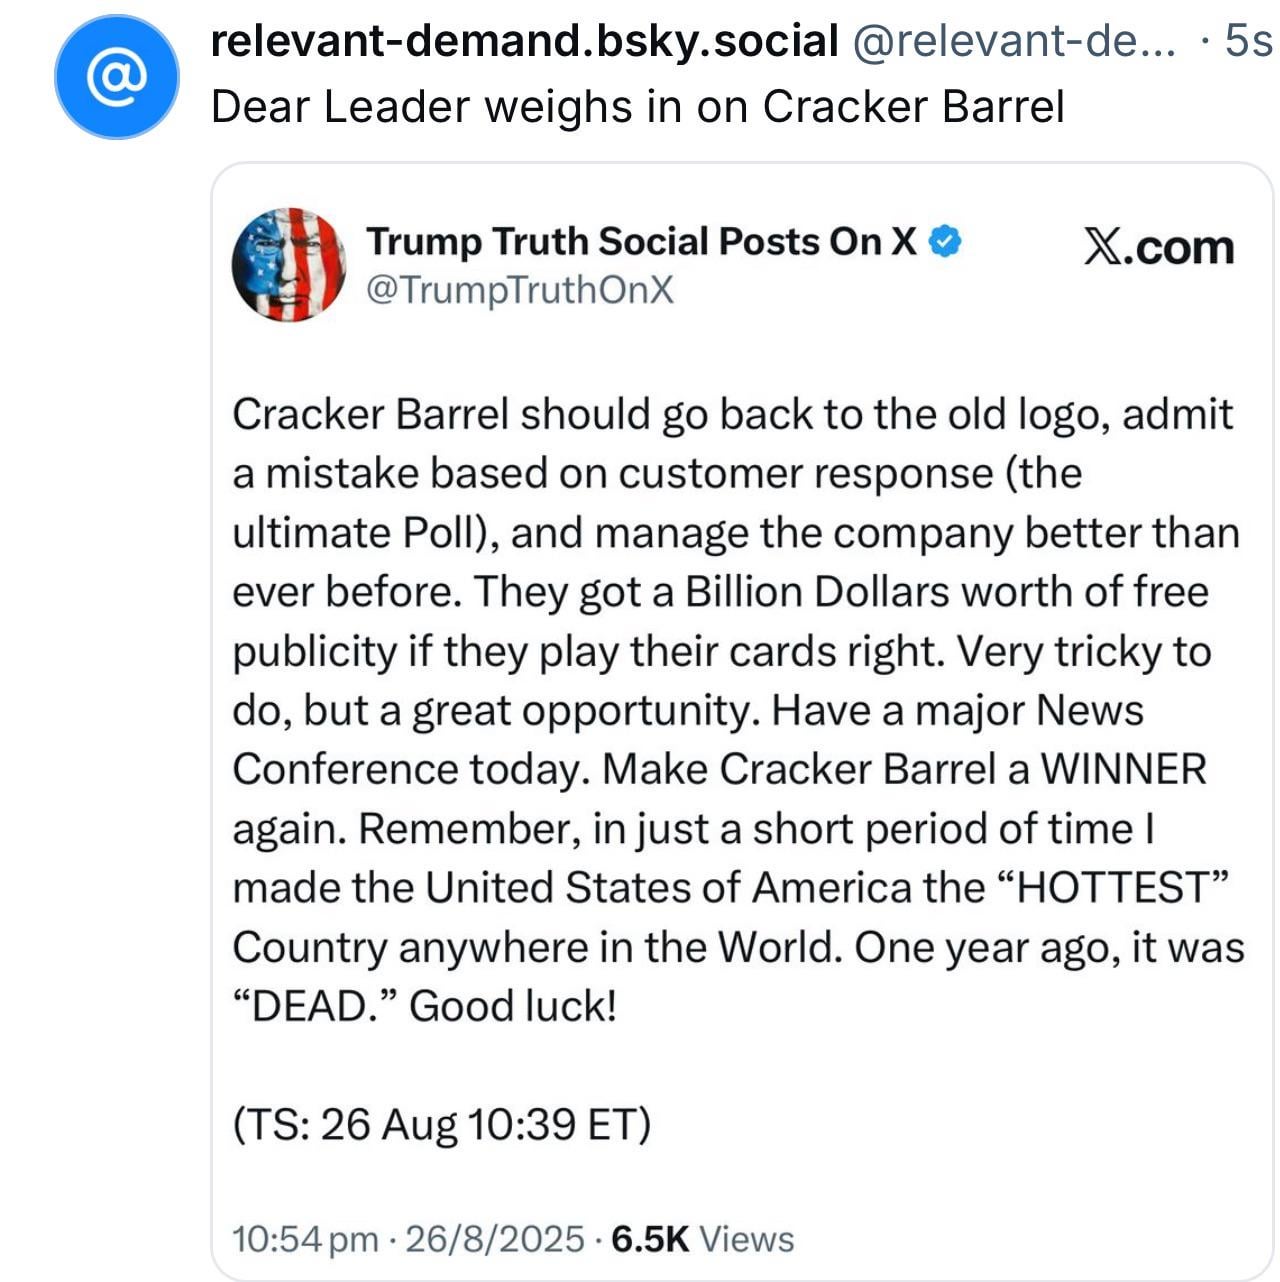The height and width of the screenshot is (1282, 1280).
Task: Click Trump Truth Social Posts On X name
Action: point(641,241)
